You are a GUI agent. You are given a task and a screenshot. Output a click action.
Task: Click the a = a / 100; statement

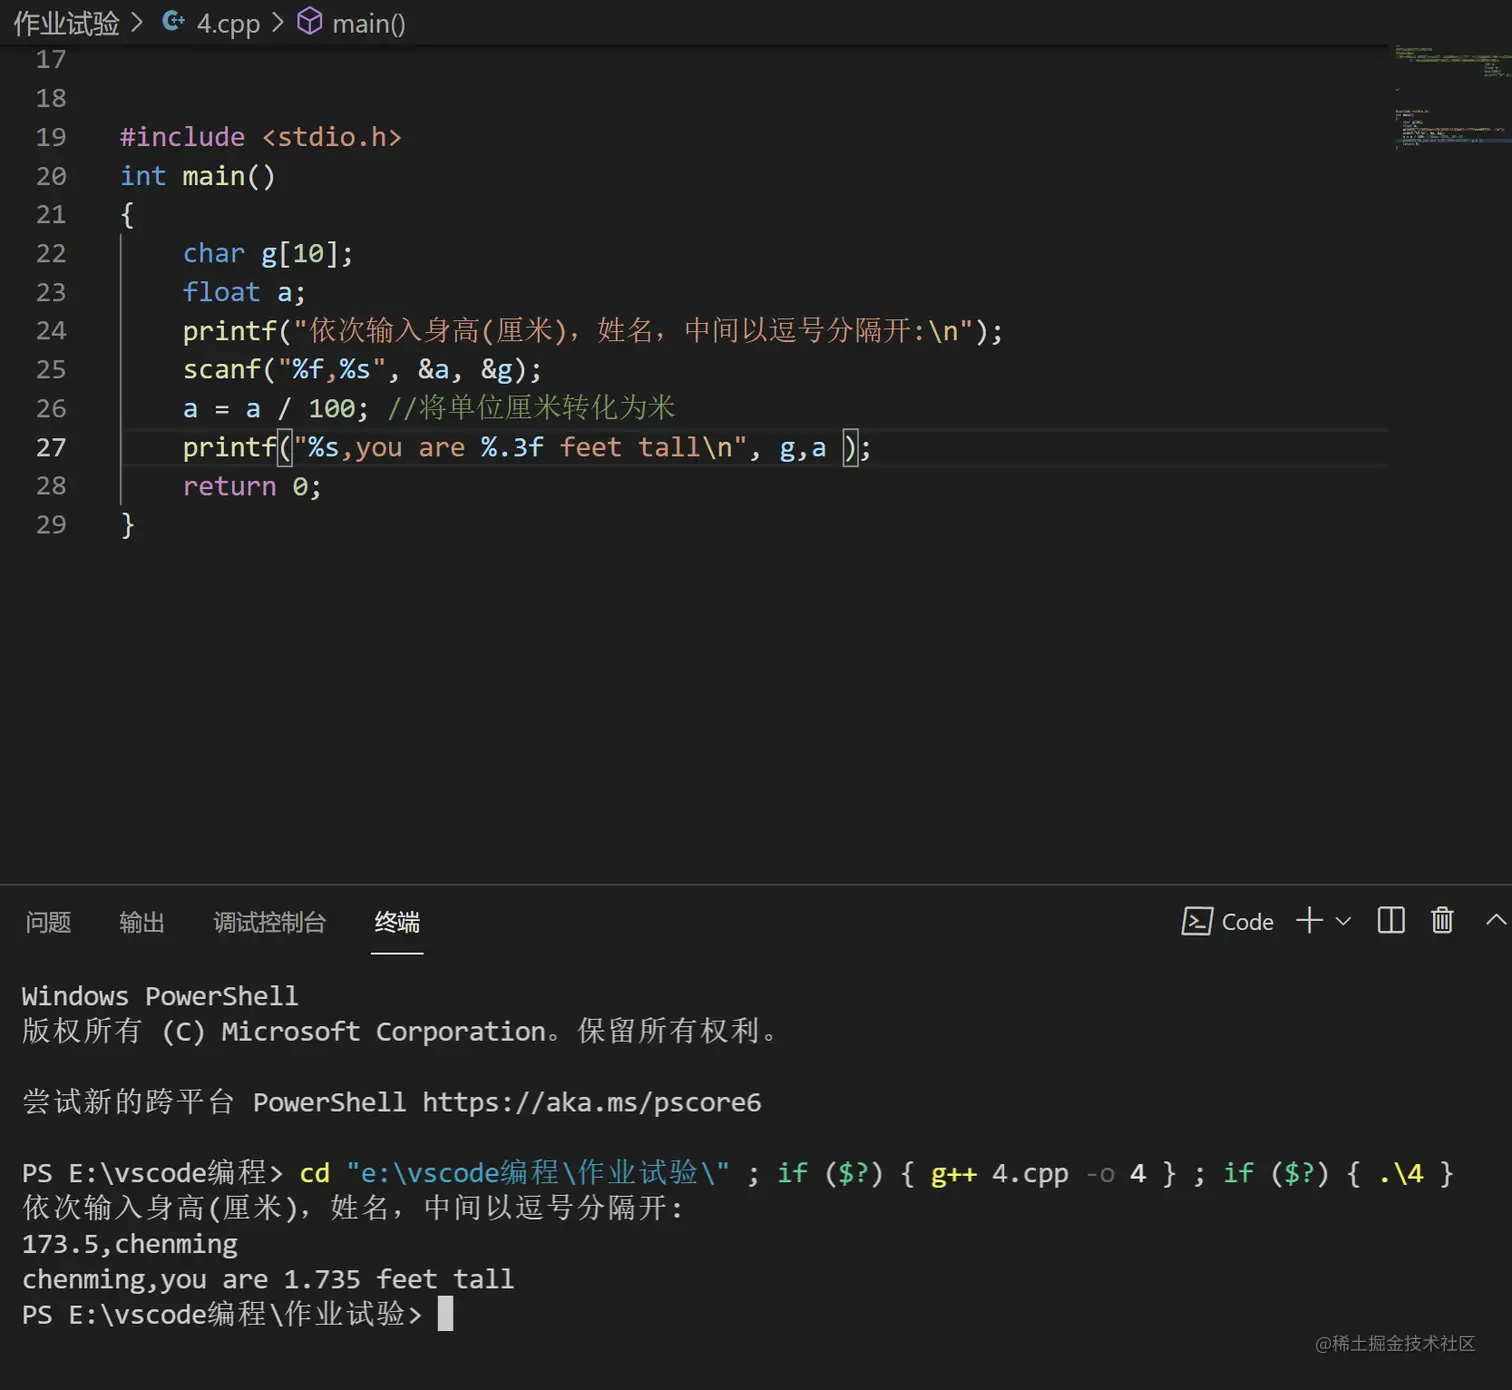click(x=275, y=409)
